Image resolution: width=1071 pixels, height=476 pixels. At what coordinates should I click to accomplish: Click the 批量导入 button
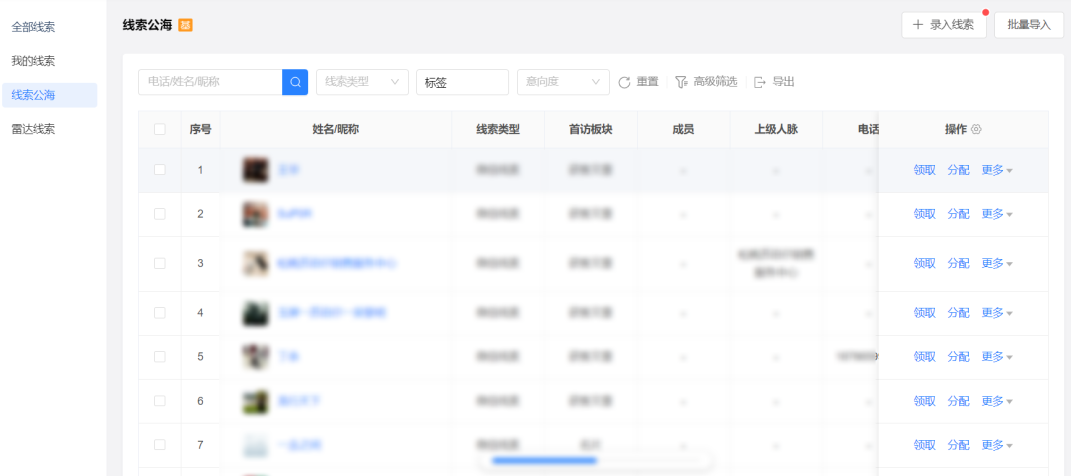click(1029, 25)
